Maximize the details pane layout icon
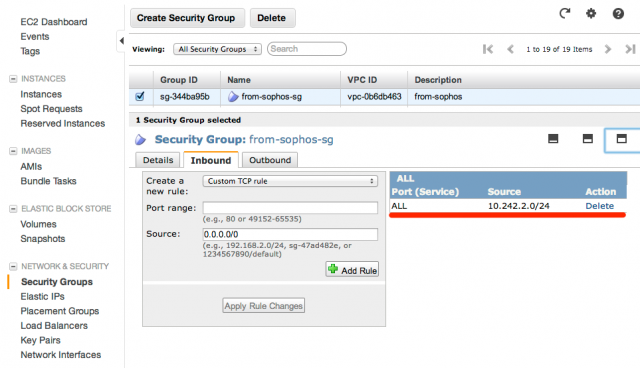Viewport: 640px width, 368px height. pos(621,139)
